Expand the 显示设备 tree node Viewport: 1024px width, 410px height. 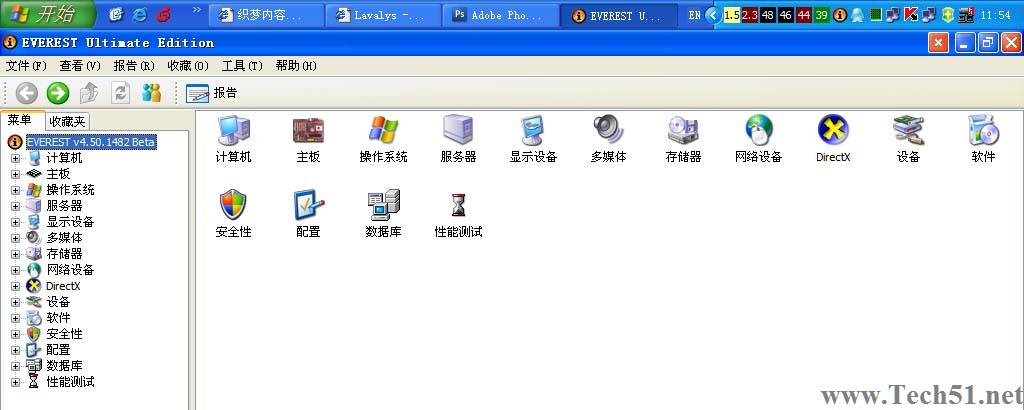tap(16, 222)
